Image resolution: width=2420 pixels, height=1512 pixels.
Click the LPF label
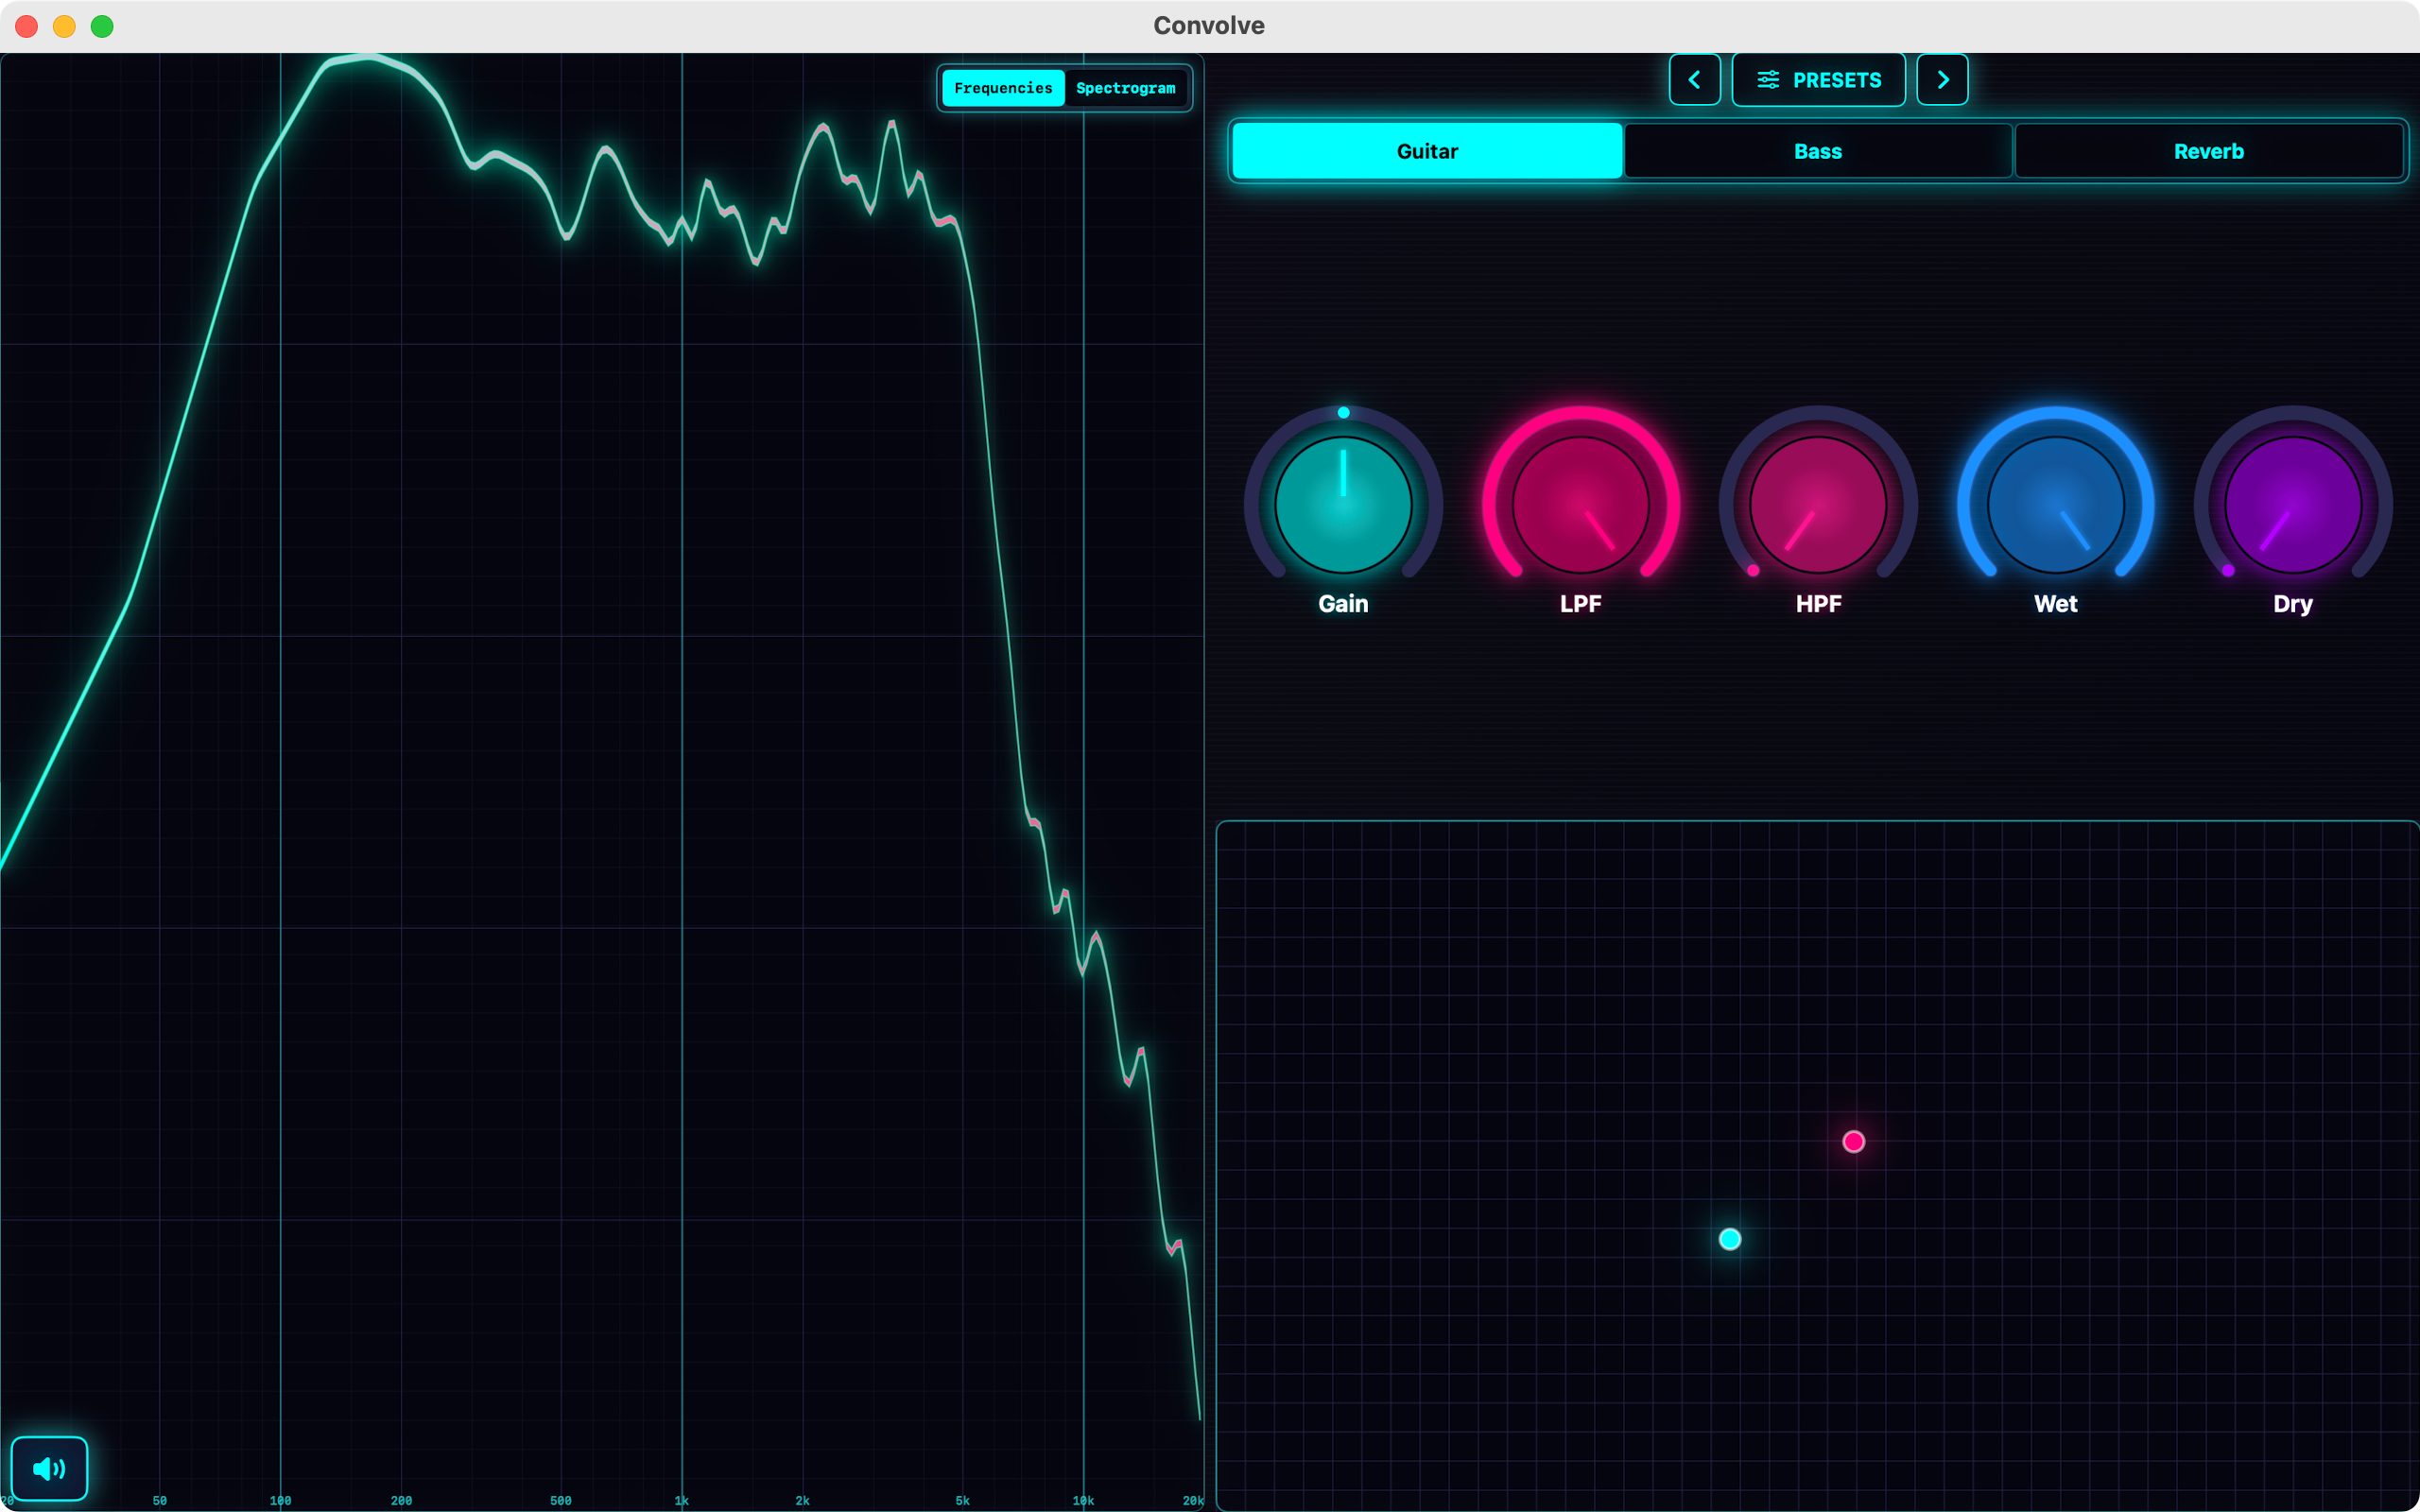[x=1580, y=603]
